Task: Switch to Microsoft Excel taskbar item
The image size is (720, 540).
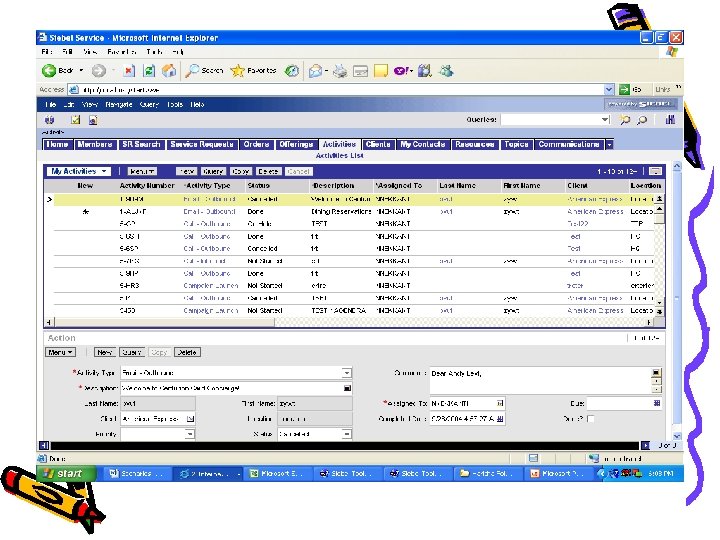Action: pyautogui.click(x=277, y=473)
